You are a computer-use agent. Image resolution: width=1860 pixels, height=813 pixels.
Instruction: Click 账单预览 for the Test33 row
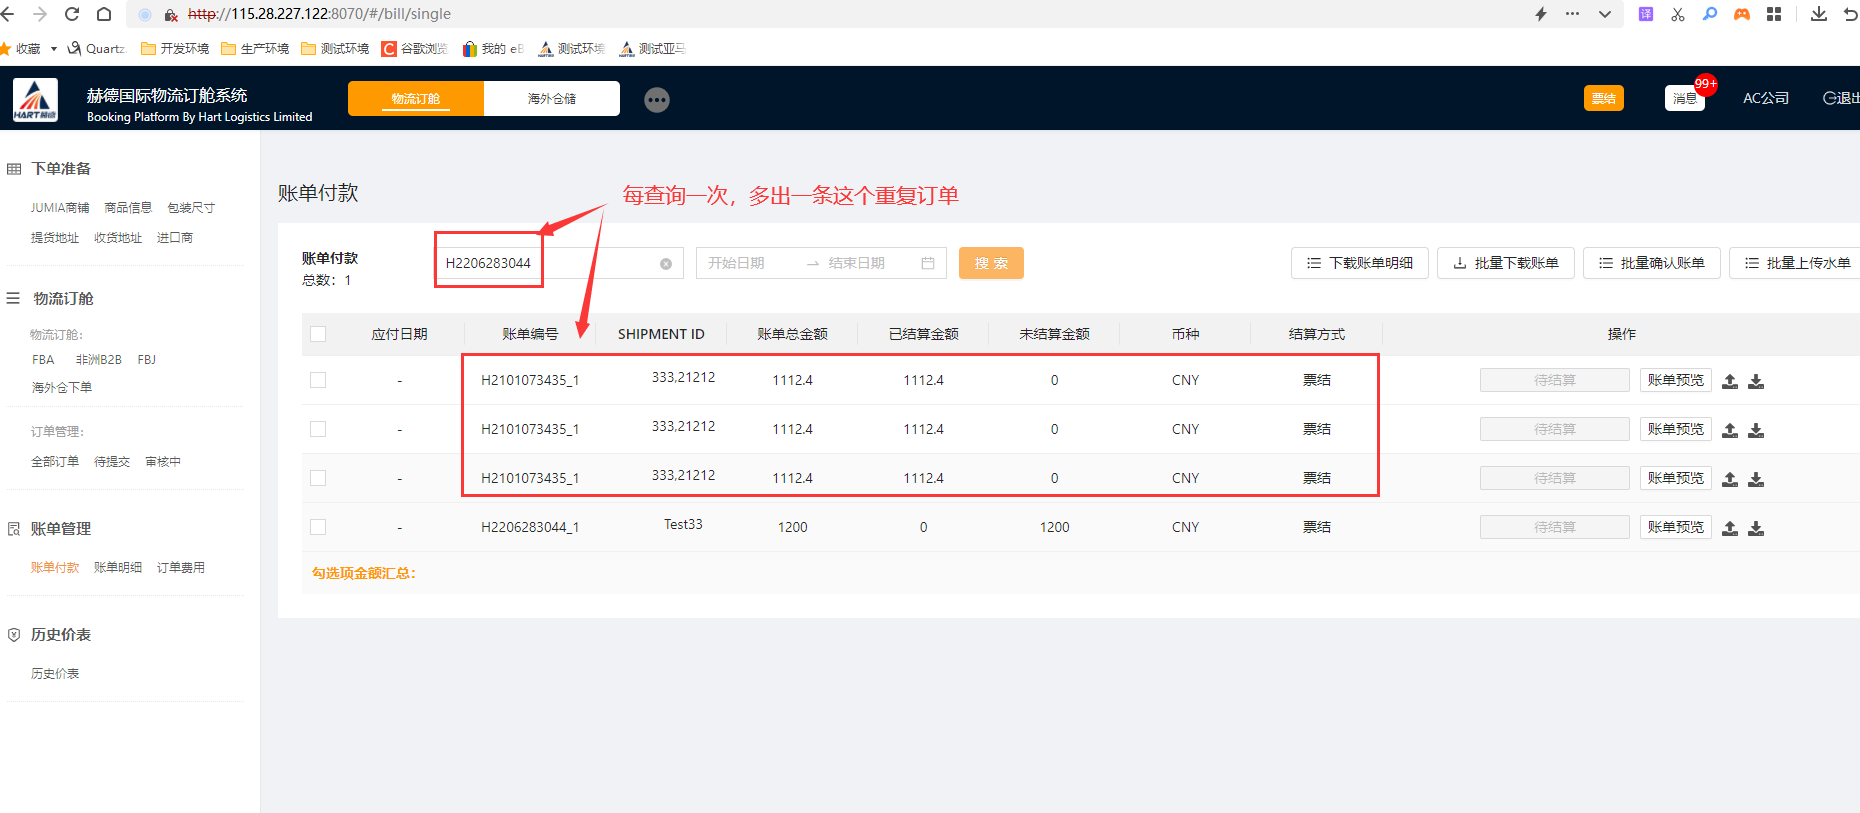click(1675, 527)
